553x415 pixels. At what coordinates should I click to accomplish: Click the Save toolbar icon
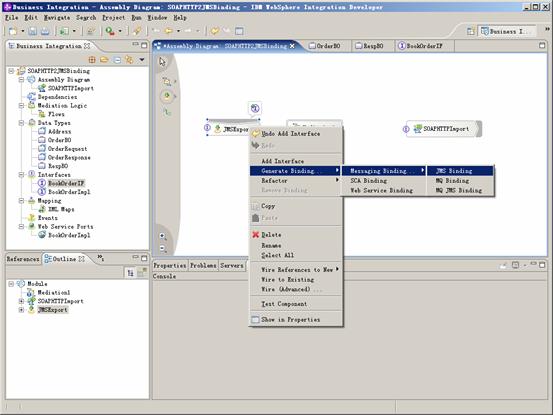[32, 31]
